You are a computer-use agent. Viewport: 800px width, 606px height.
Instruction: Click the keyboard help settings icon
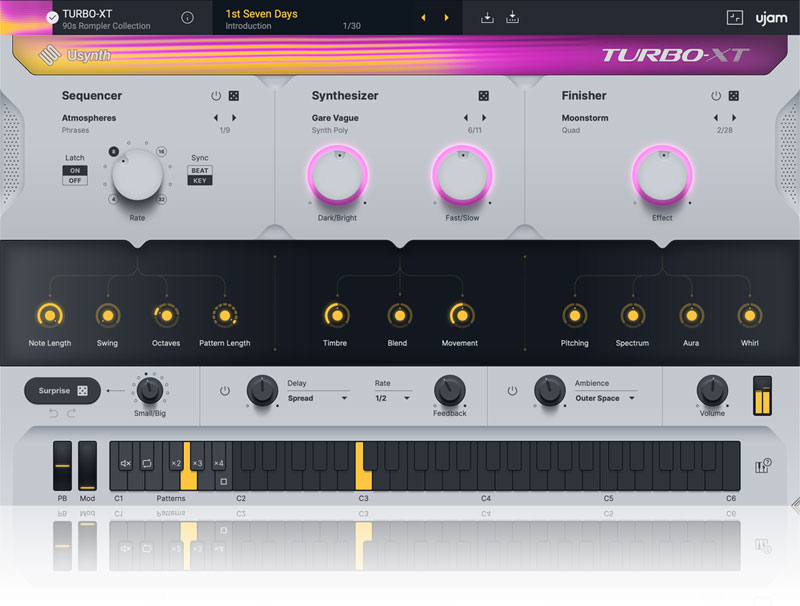762,466
